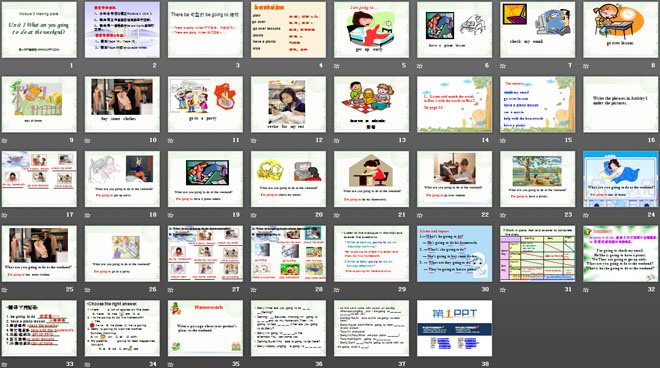Select slide 14, the listen-and-match activity

(455, 104)
